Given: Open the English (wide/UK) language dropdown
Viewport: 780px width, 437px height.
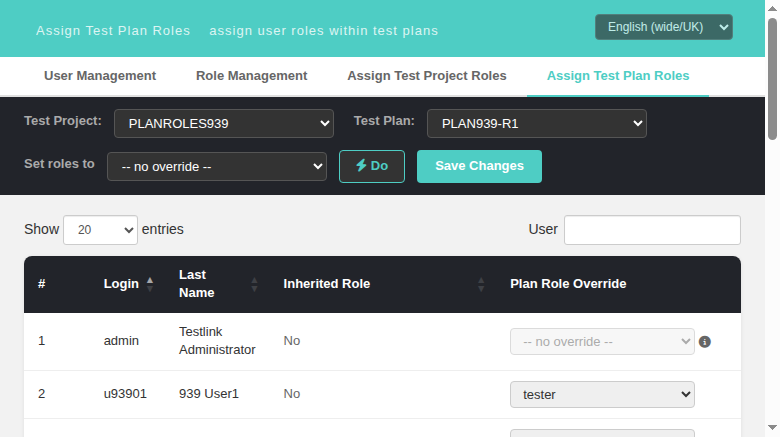Looking at the screenshot, I should click(664, 27).
